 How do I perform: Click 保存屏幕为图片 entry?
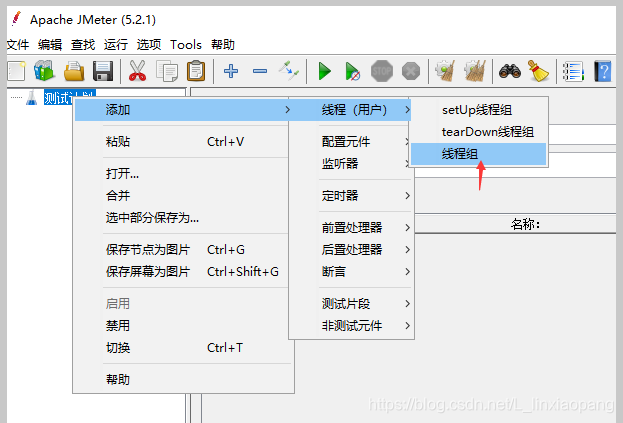tap(183, 272)
